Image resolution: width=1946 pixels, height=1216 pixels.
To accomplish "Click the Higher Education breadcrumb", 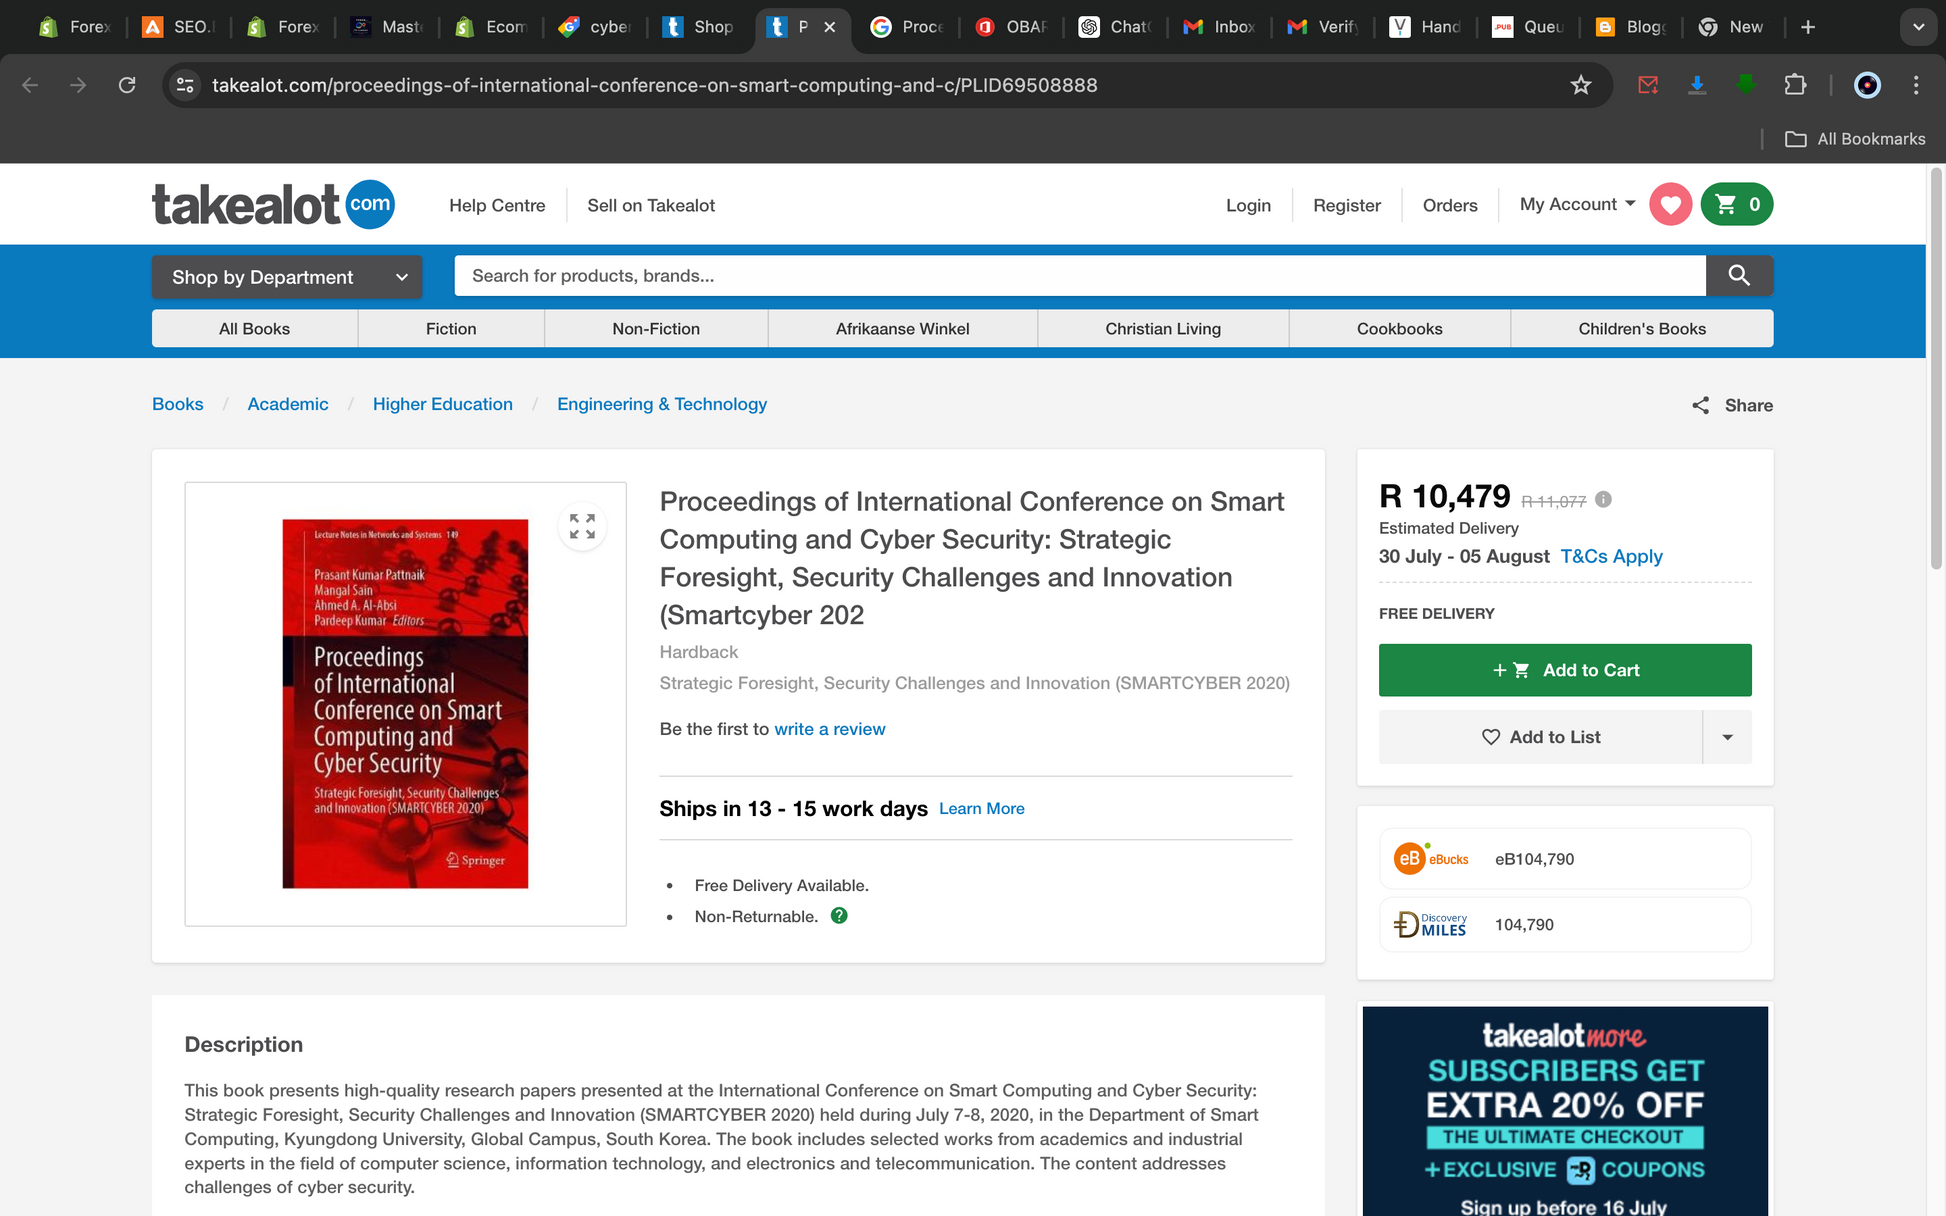I will (442, 404).
